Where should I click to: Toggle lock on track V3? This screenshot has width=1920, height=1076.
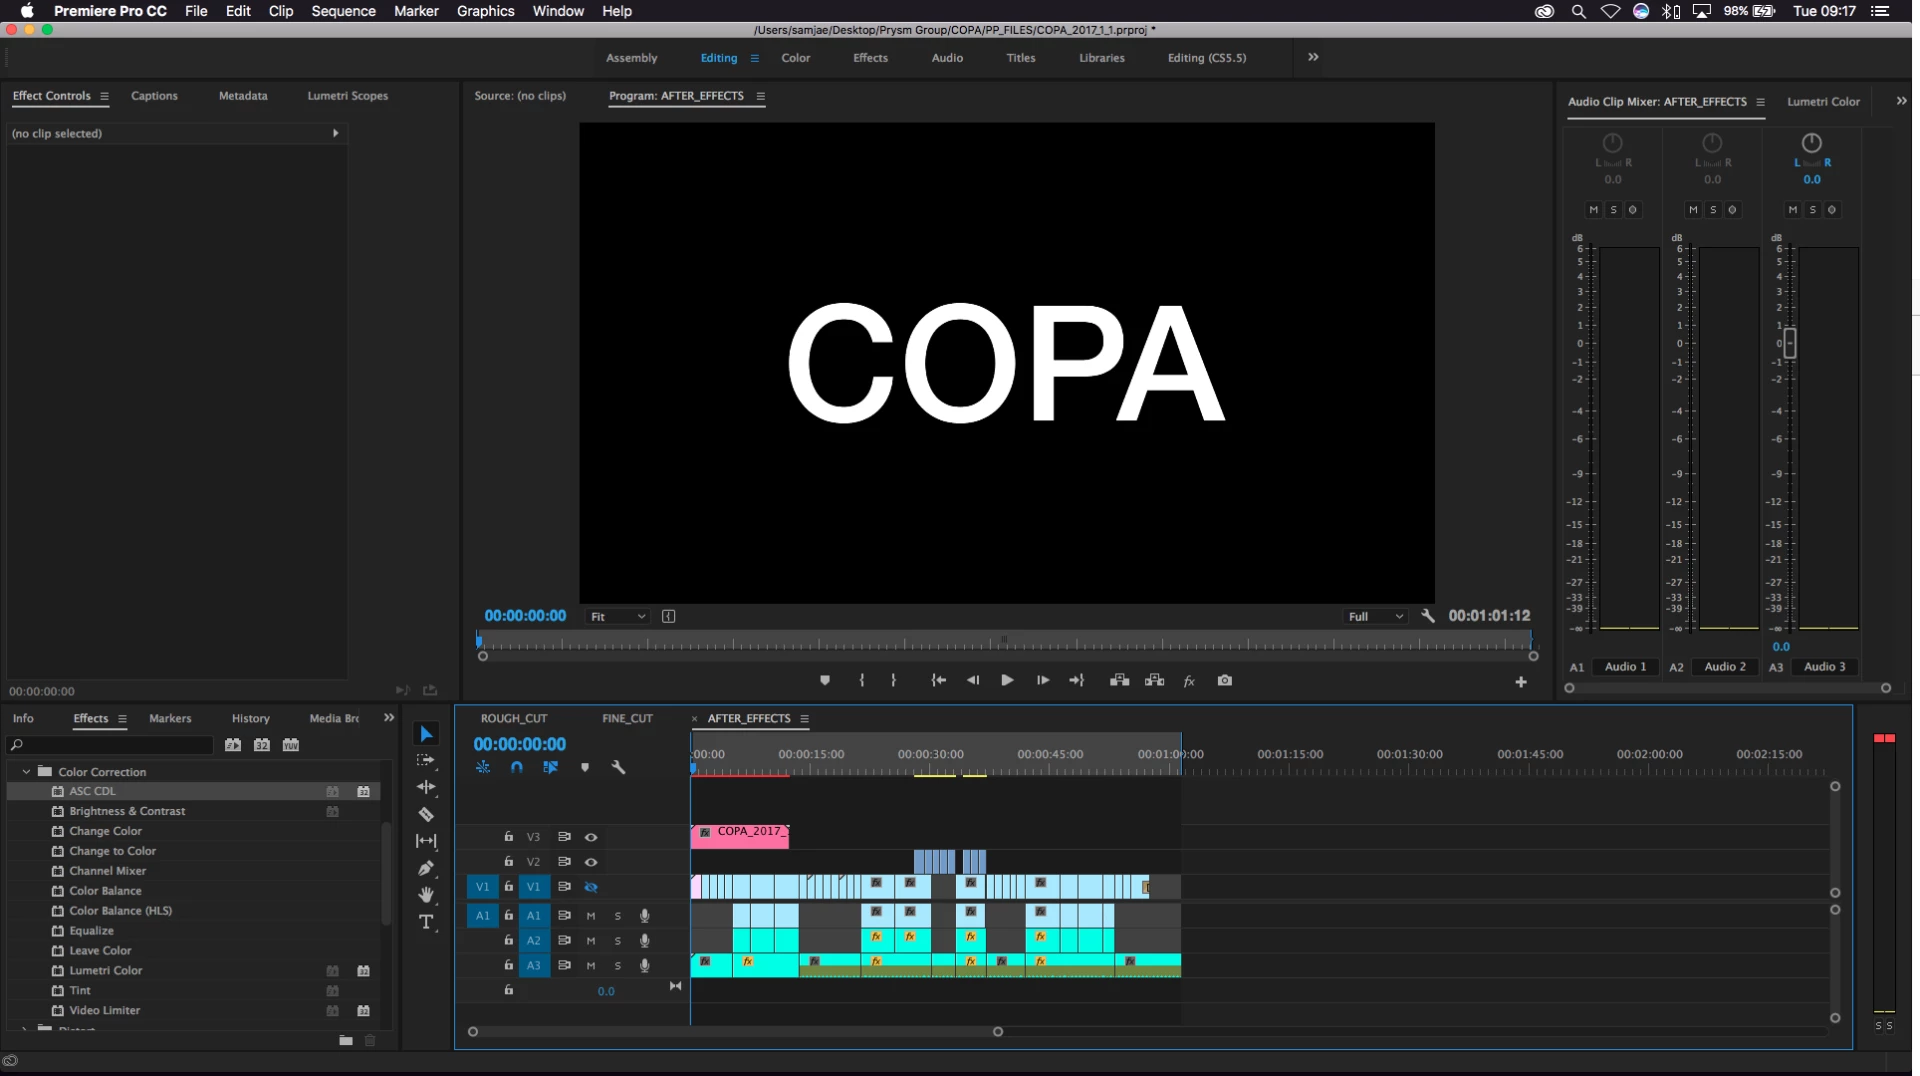(x=508, y=837)
